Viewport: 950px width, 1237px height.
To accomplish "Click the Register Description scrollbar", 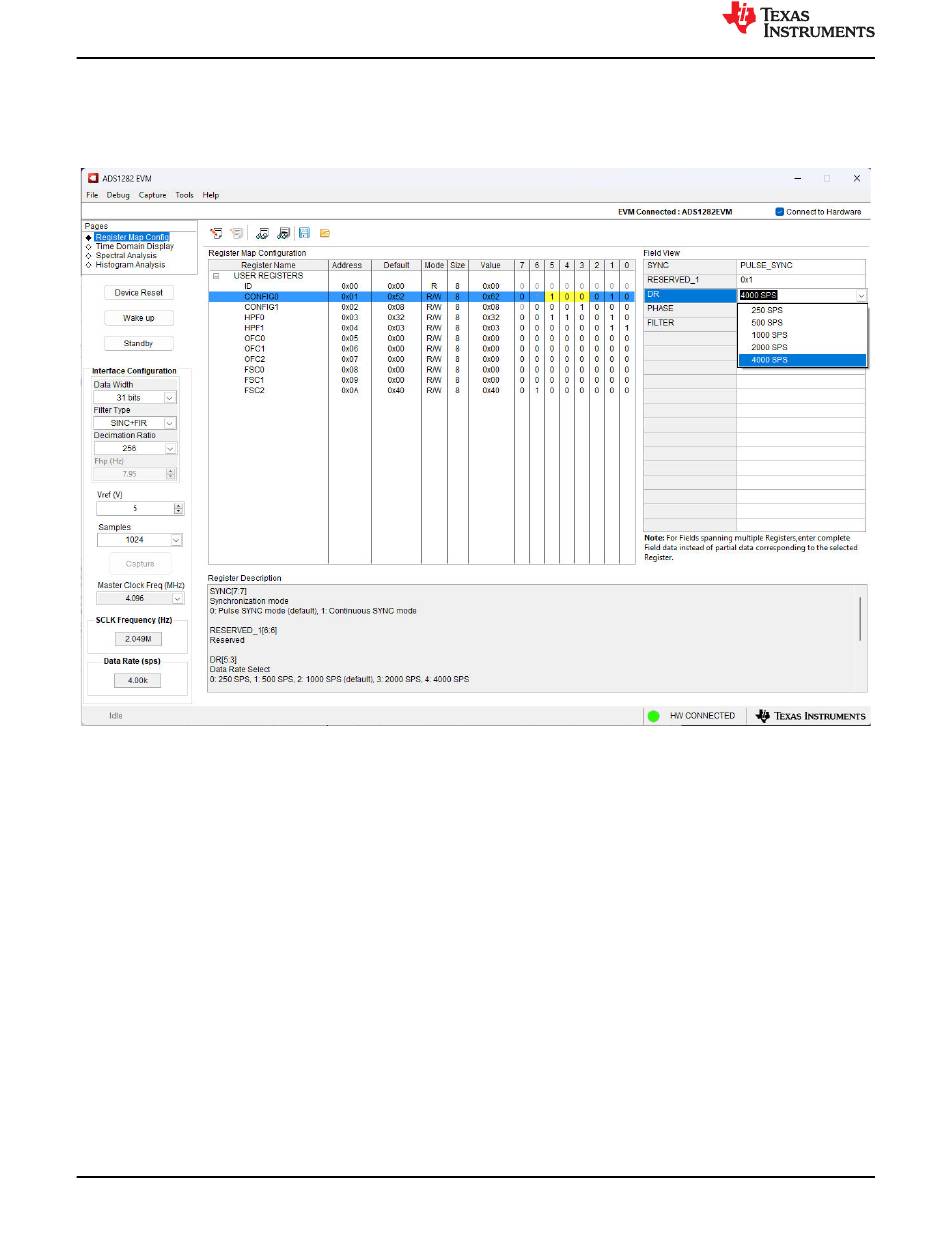I will pos(860,618).
